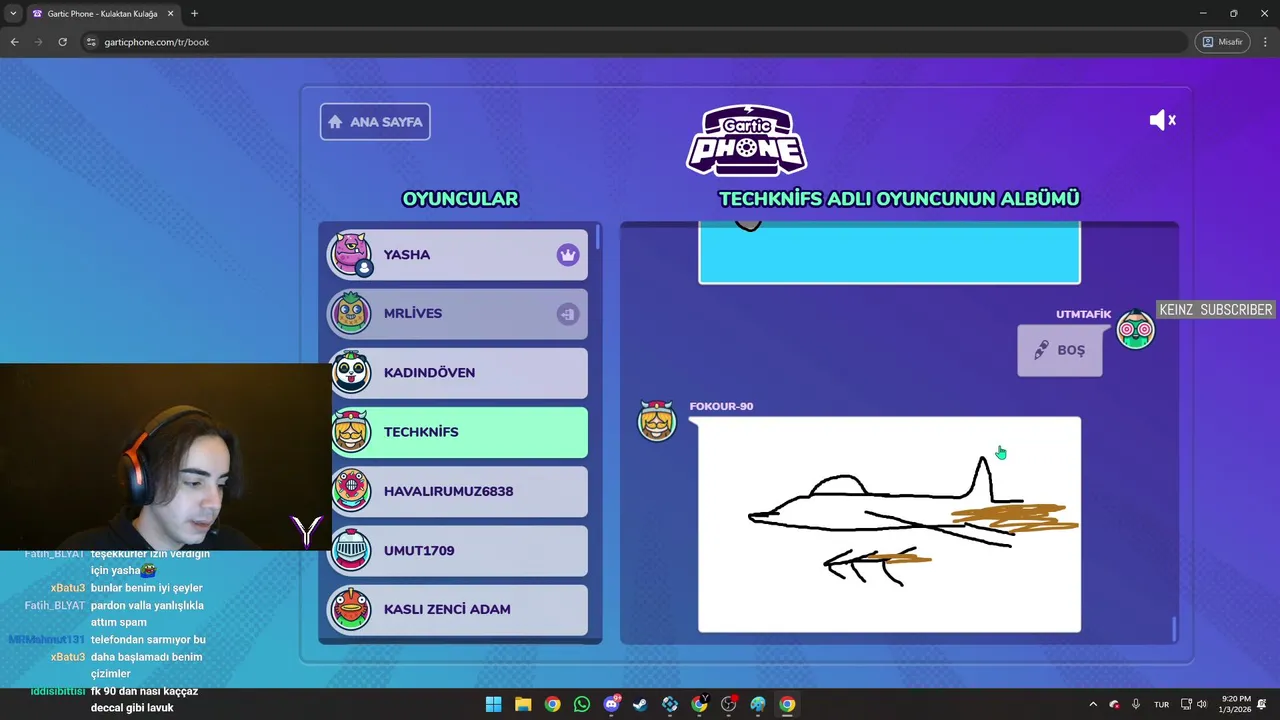Click UMUT1709 knight helmet avatar

(351, 549)
